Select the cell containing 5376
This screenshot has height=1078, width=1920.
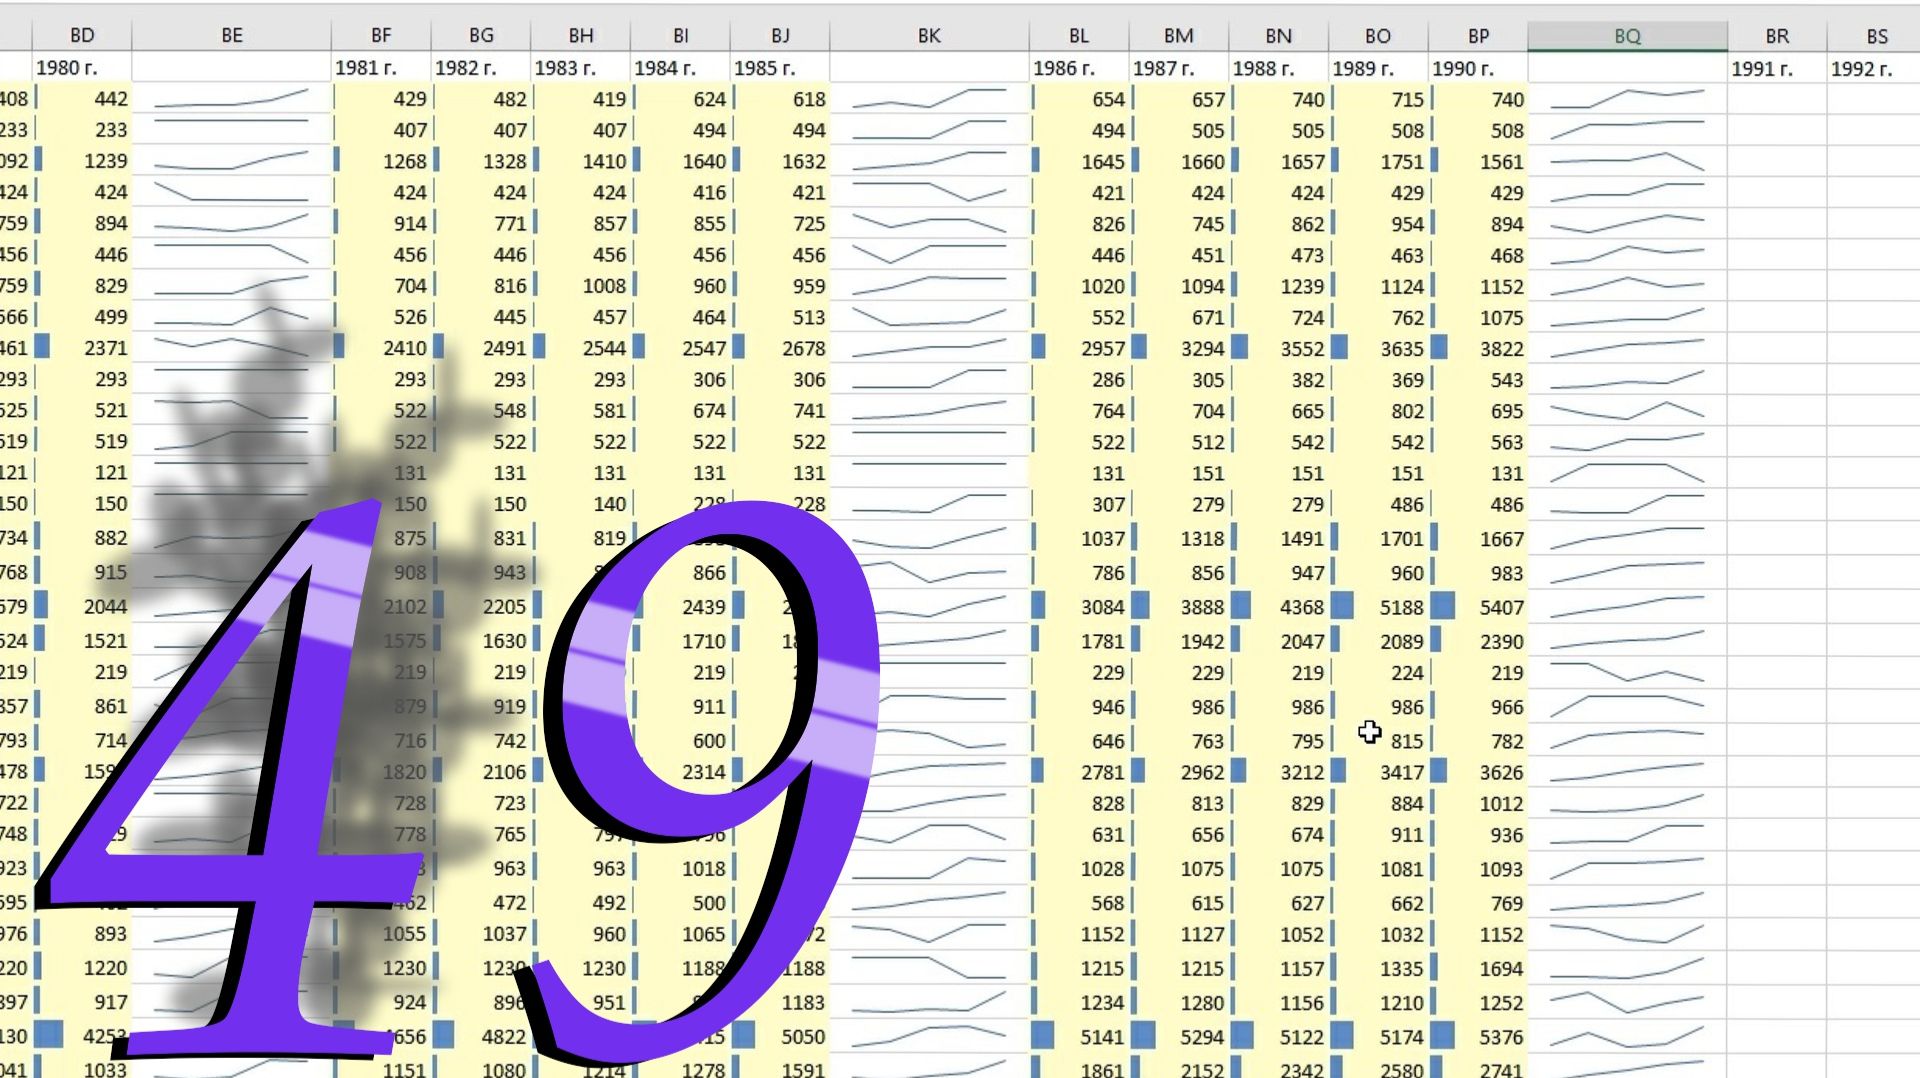coord(1478,1037)
